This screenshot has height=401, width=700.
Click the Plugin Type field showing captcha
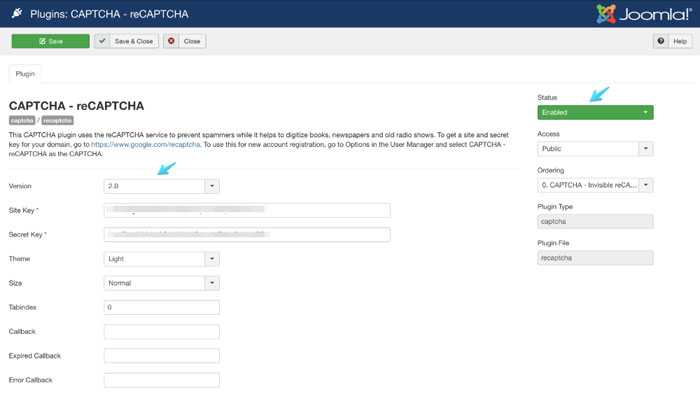coord(595,221)
